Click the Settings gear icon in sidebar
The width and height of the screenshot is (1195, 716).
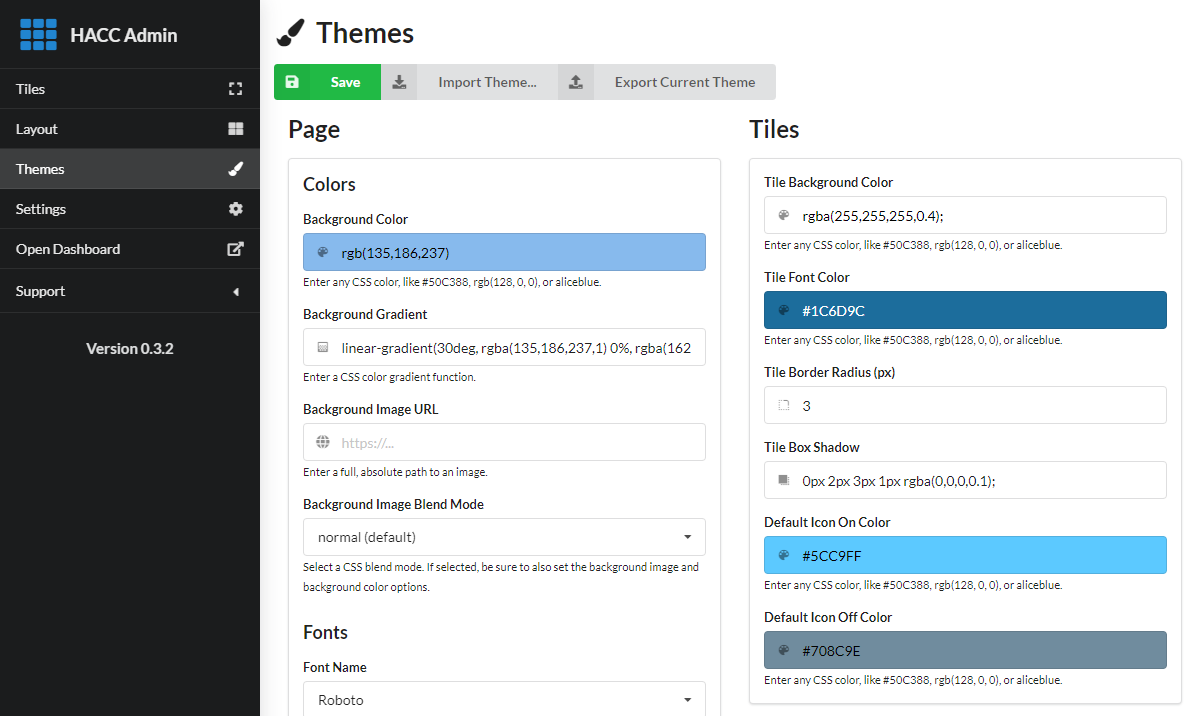pos(236,209)
